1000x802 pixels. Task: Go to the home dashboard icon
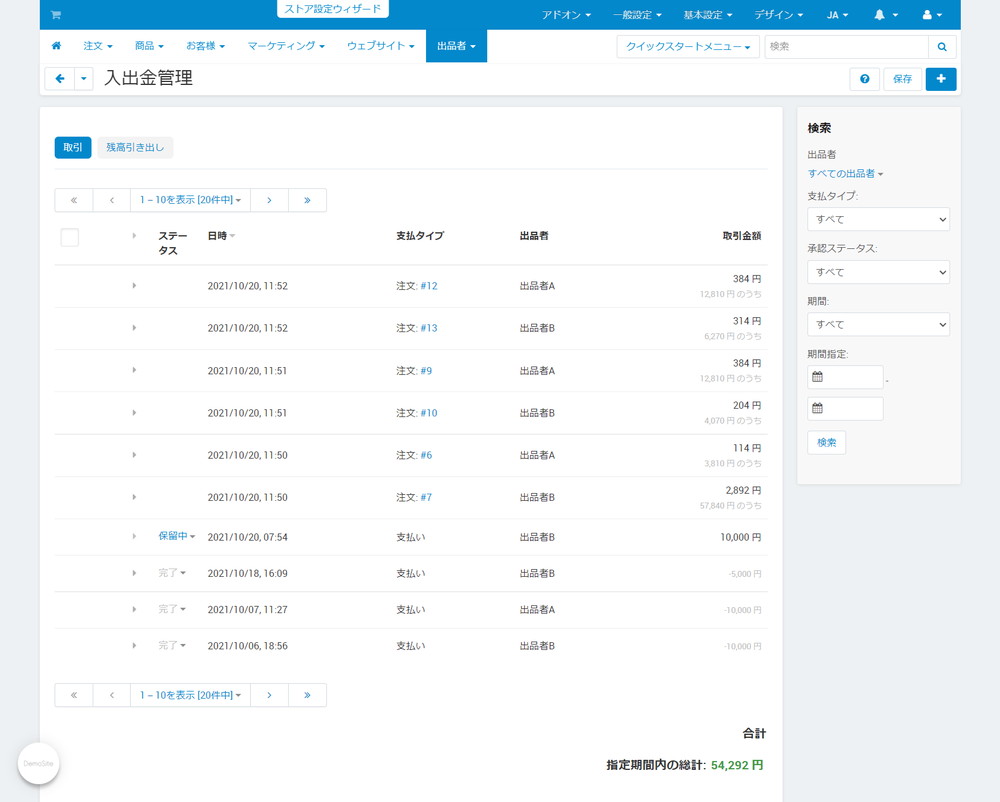point(56,46)
